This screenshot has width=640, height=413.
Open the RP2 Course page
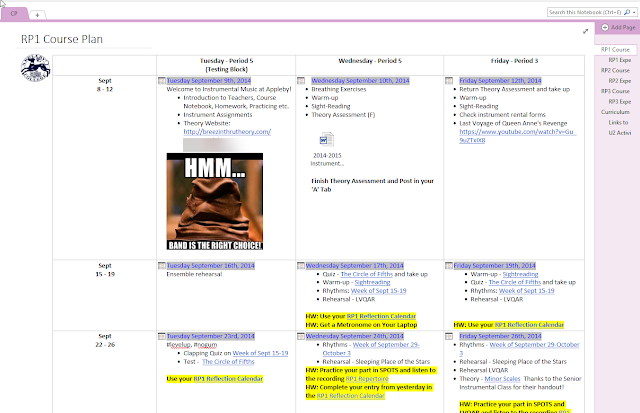tap(615, 70)
